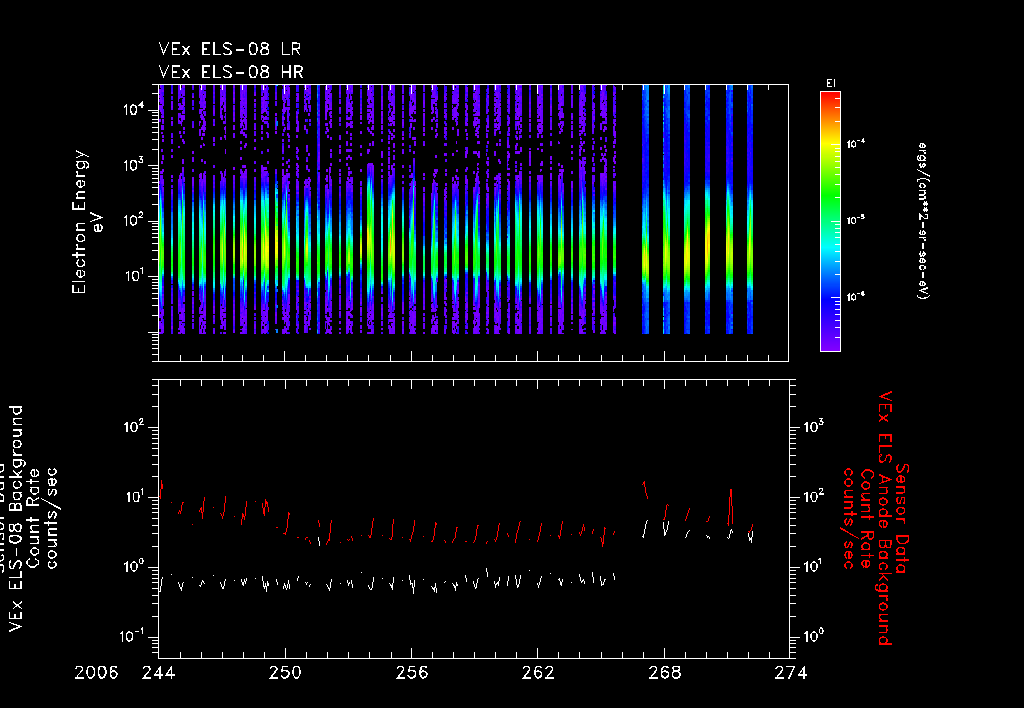The height and width of the screenshot is (708, 1024).
Task: Click the 'El' label above the color bar
Action: point(831,84)
